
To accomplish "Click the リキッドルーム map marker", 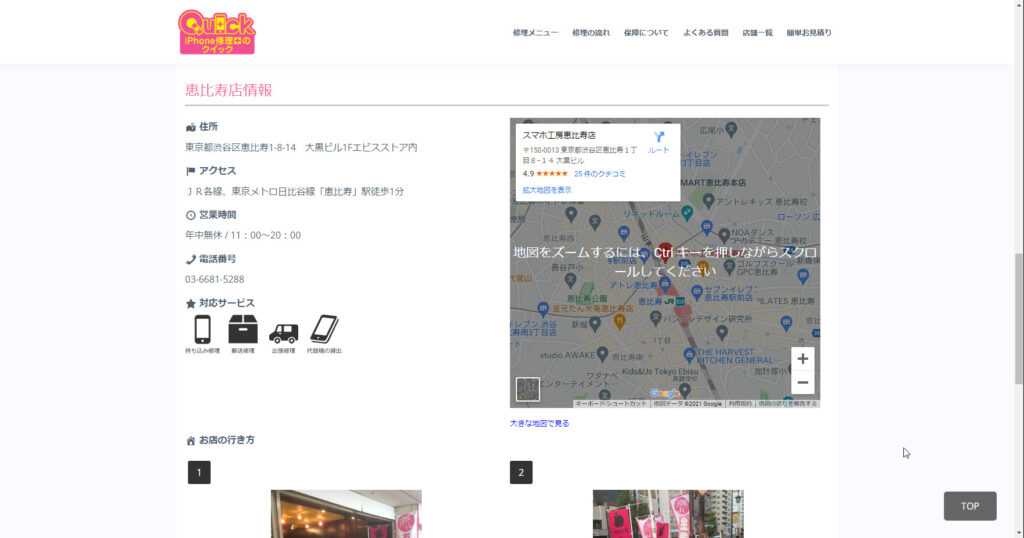I will tap(687, 213).
